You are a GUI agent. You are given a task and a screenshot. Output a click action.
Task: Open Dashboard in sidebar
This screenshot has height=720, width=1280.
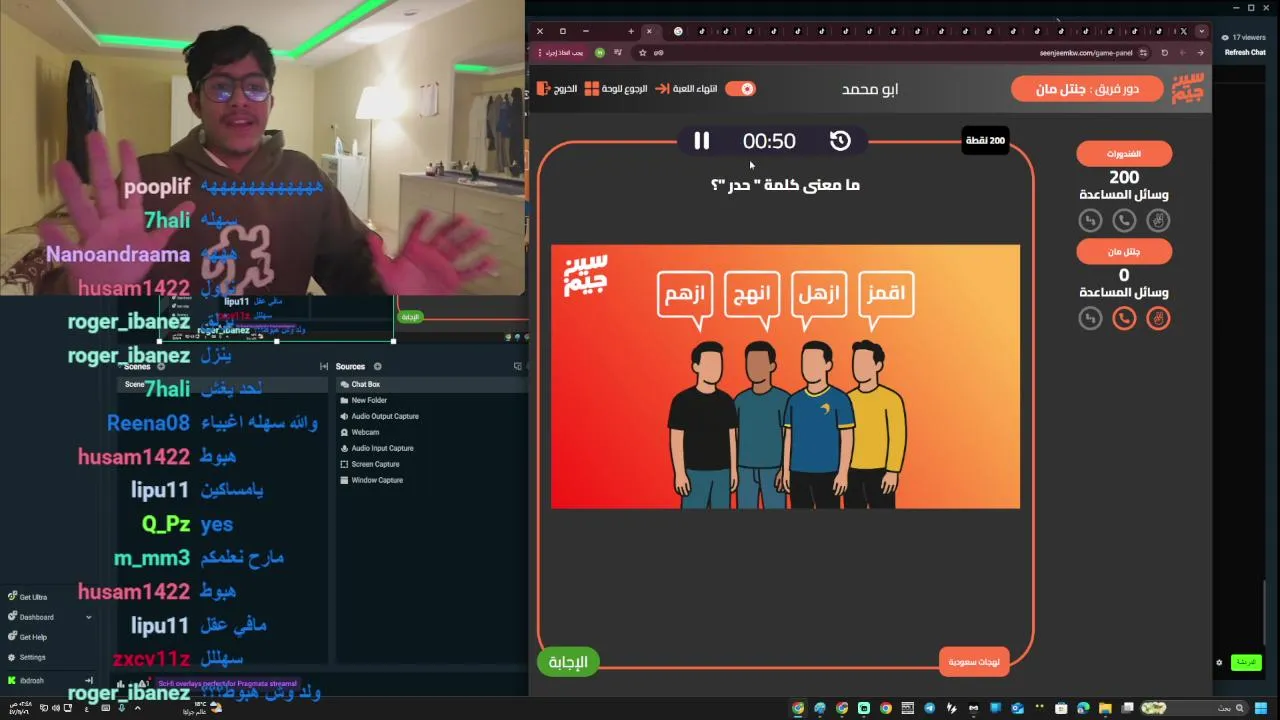[x=30, y=617]
